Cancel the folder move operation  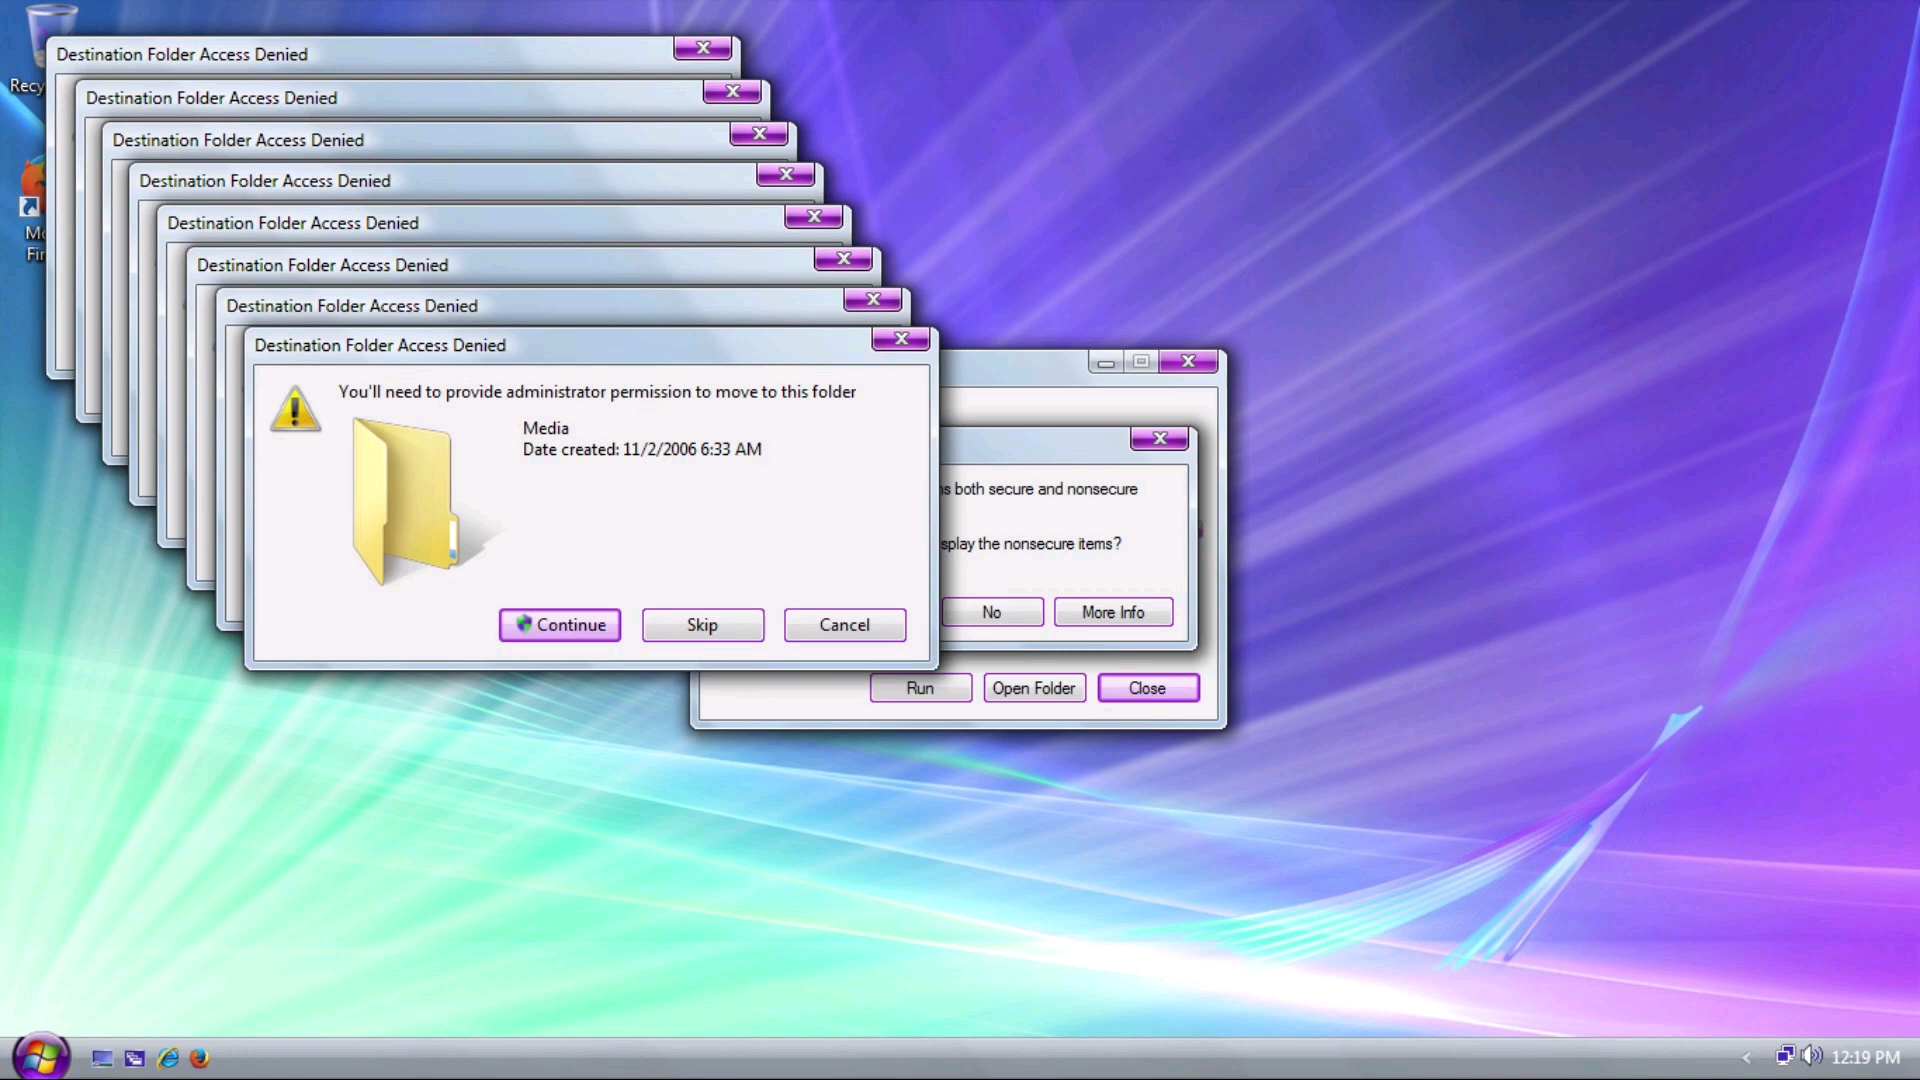pyautogui.click(x=844, y=625)
